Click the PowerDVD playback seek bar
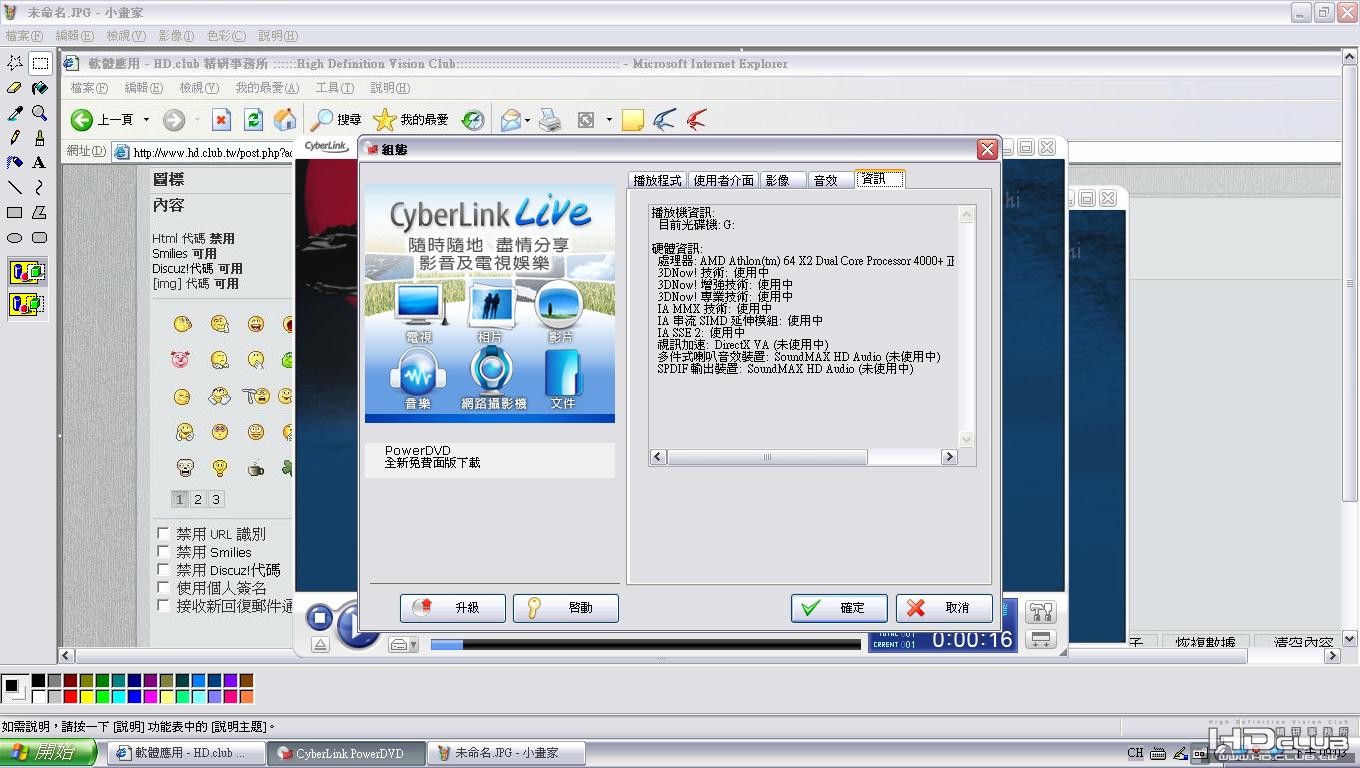The width and height of the screenshot is (1360, 768). pyautogui.click(x=645, y=645)
